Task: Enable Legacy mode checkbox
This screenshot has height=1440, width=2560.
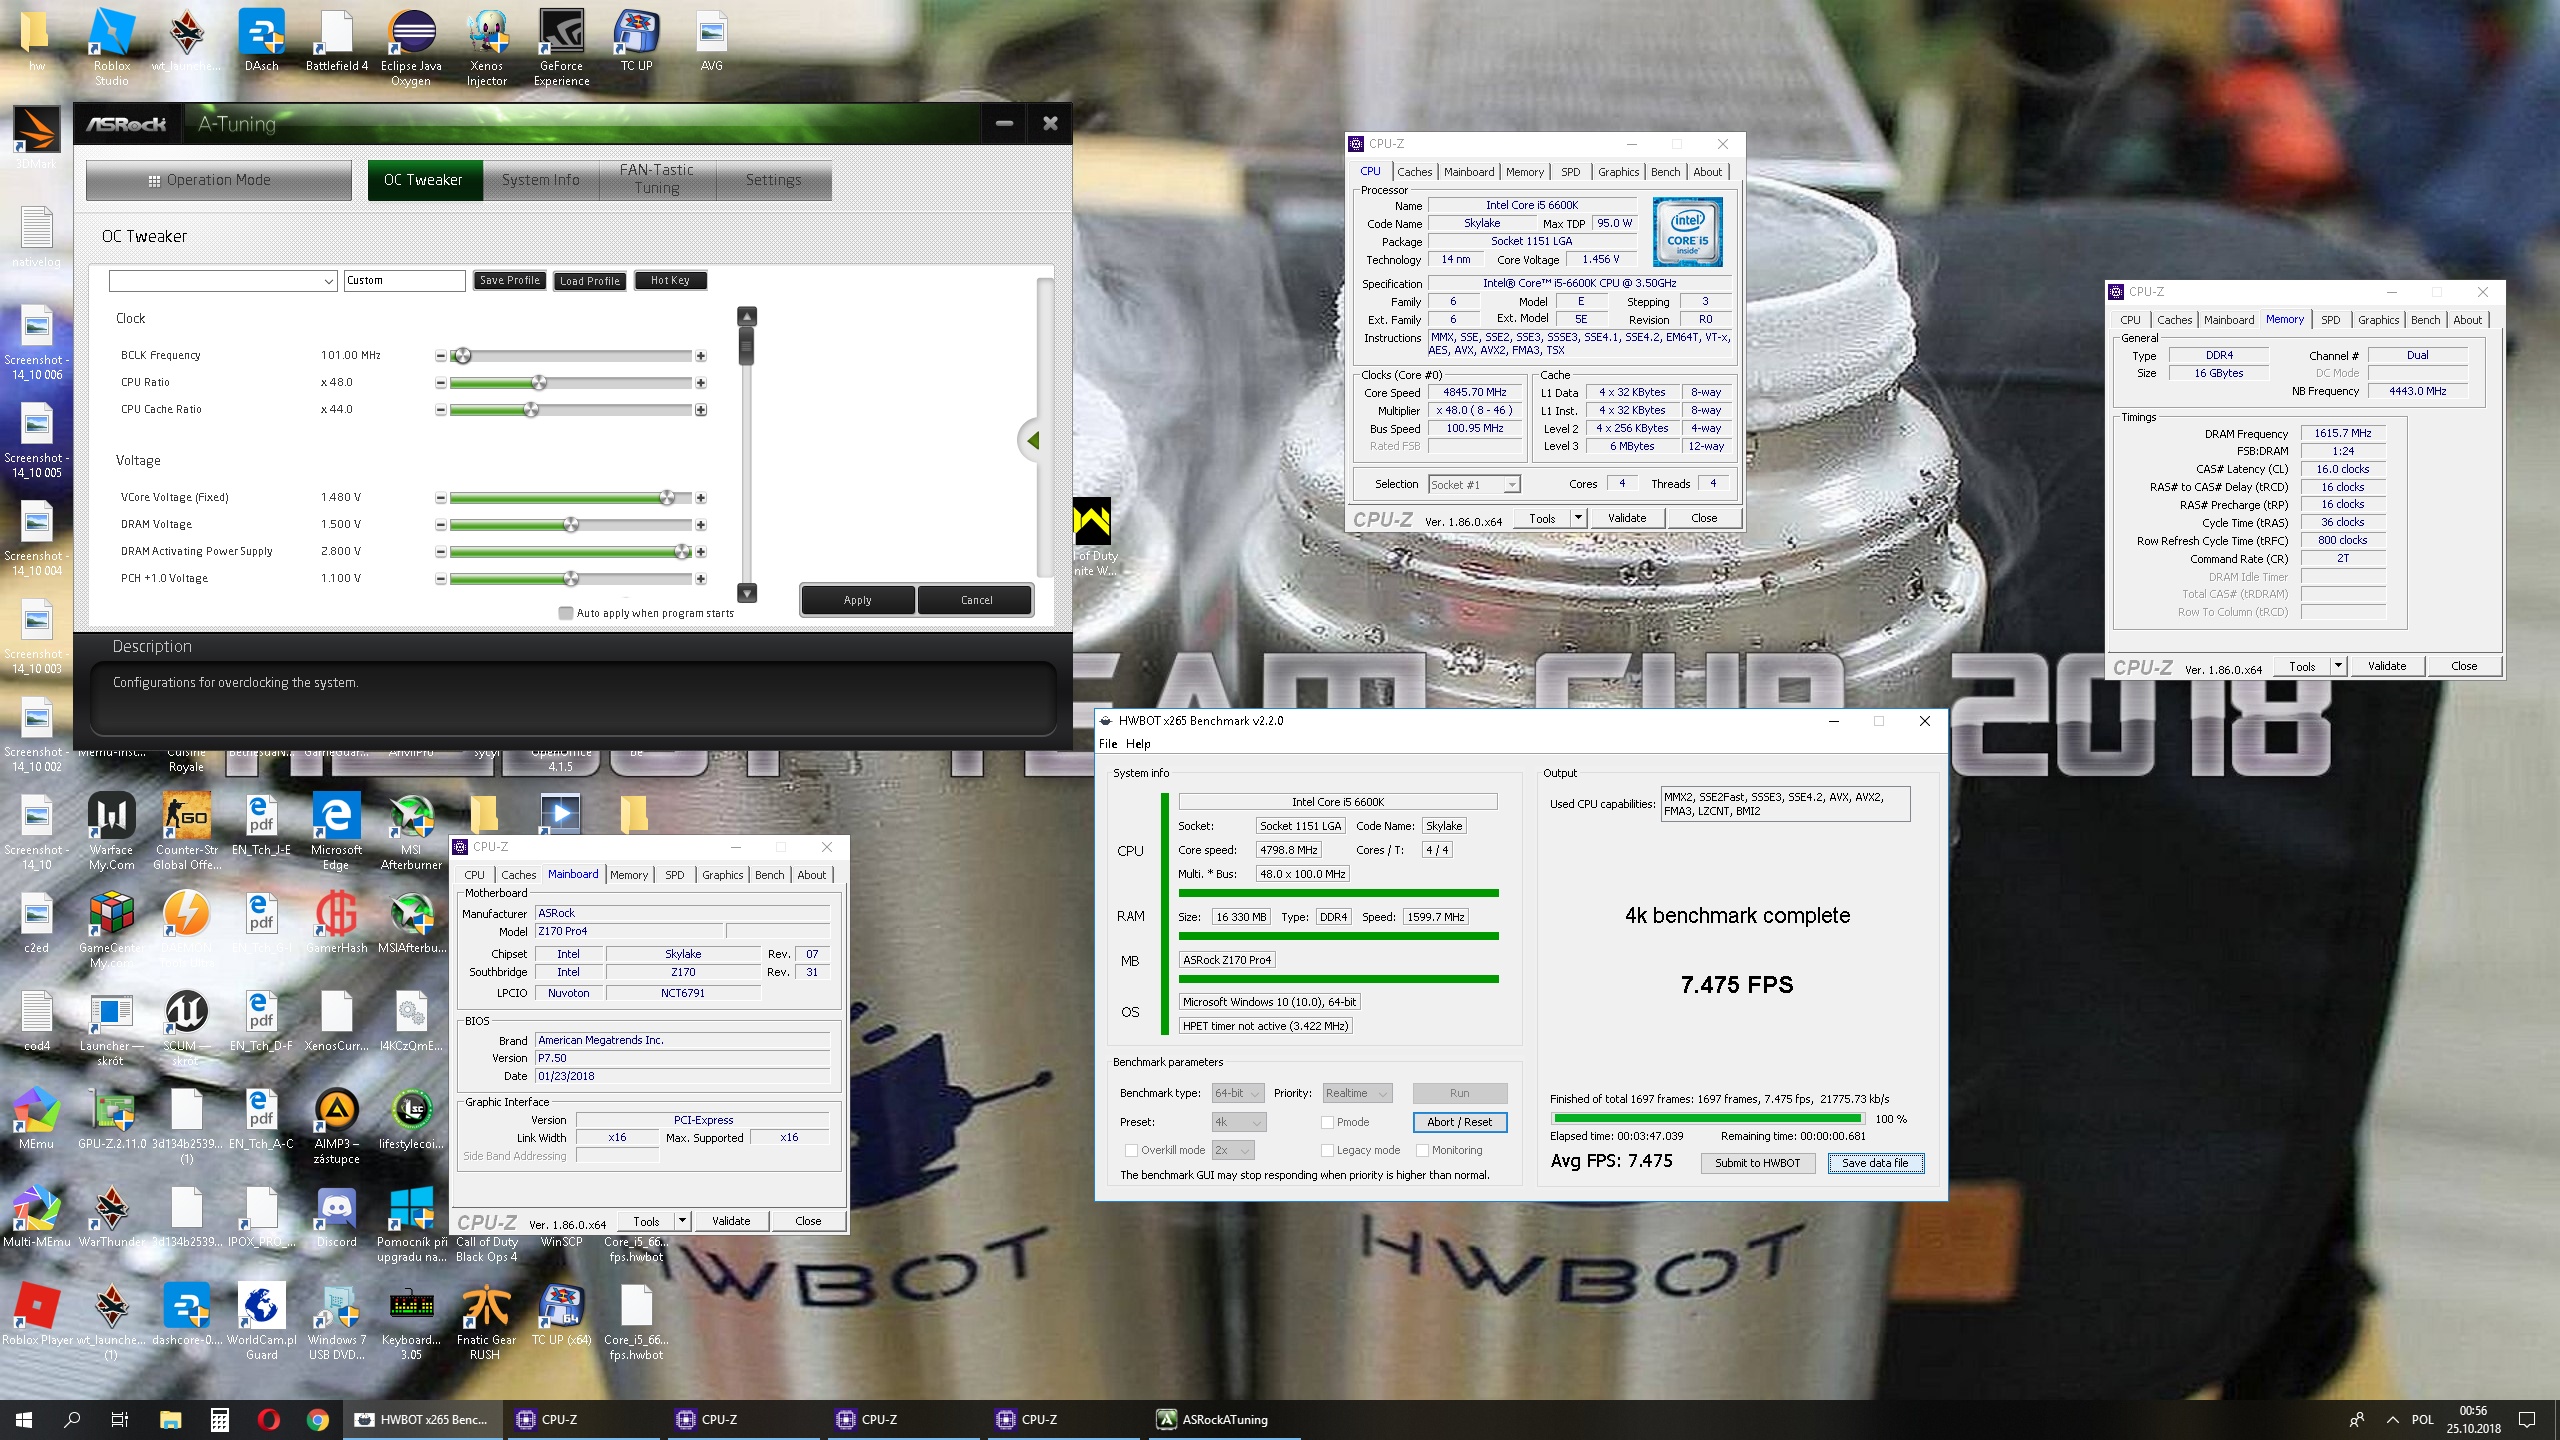Action: tap(1328, 1150)
